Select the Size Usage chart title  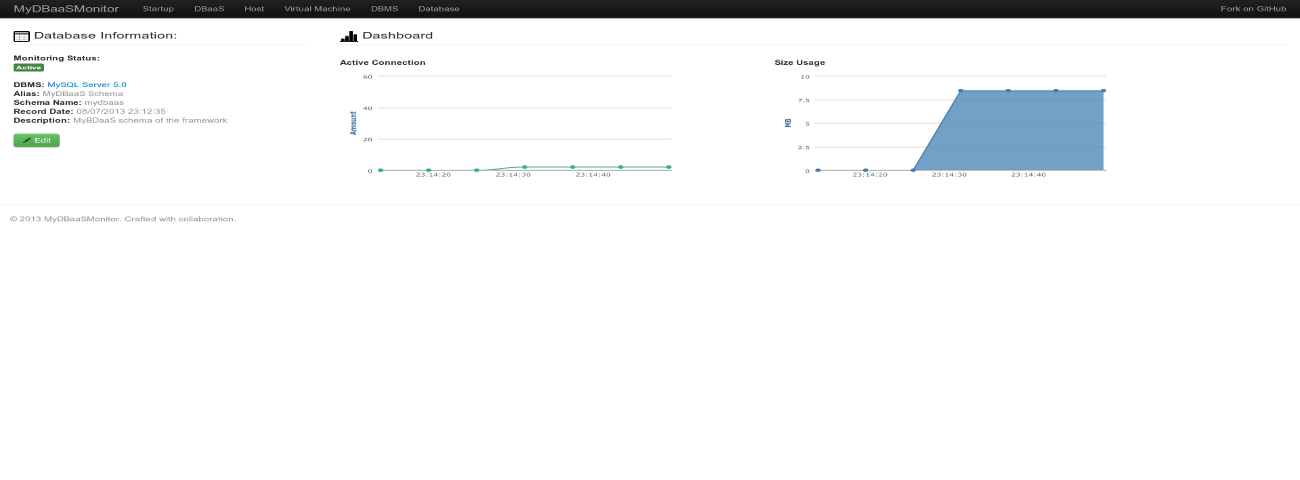point(800,62)
